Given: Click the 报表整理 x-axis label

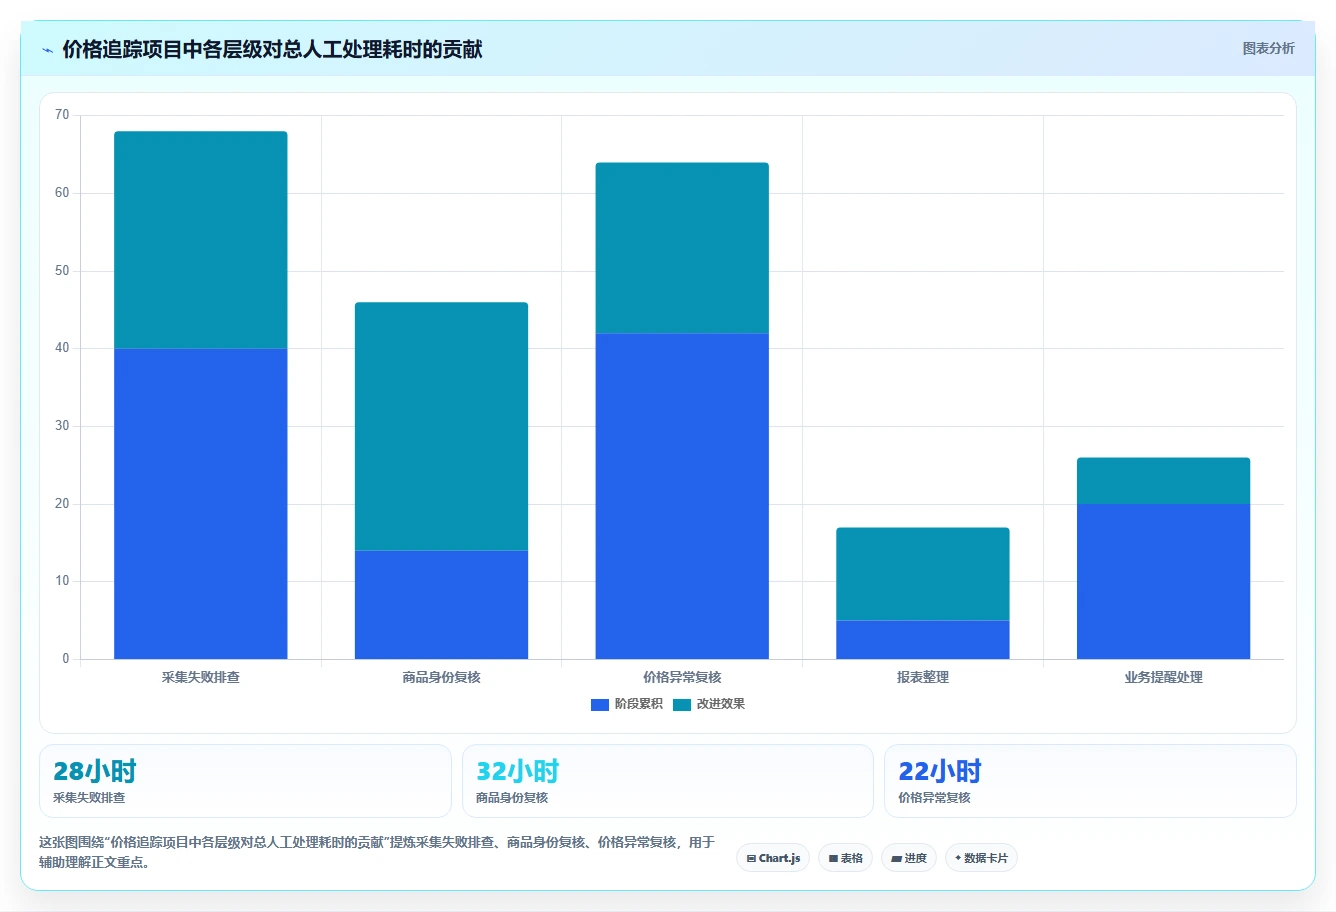Looking at the screenshot, I should pyautogui.click(x=923, y=677).
